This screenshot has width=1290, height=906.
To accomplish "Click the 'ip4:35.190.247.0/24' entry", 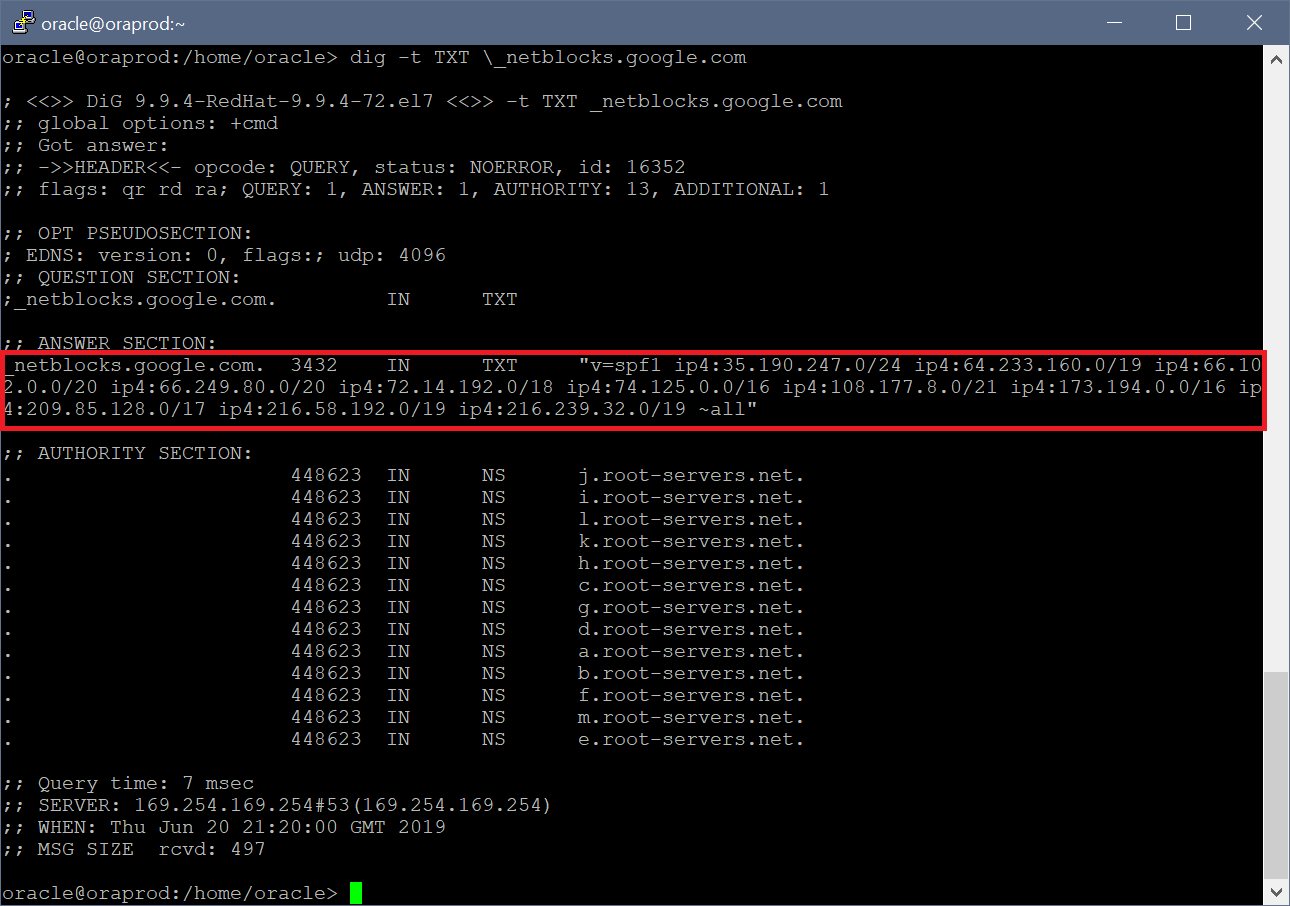I will 788,365.
